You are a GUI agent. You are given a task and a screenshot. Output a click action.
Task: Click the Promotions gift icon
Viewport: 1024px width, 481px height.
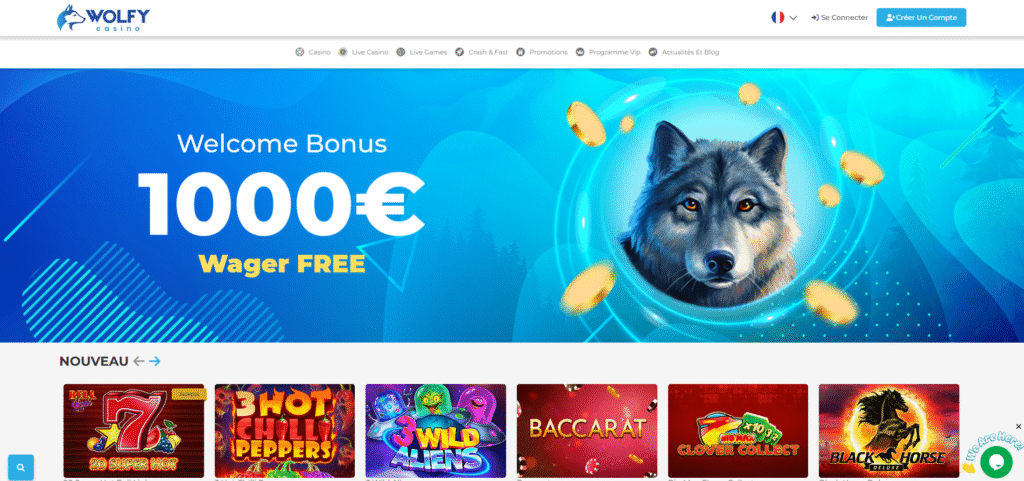[520, 52]
